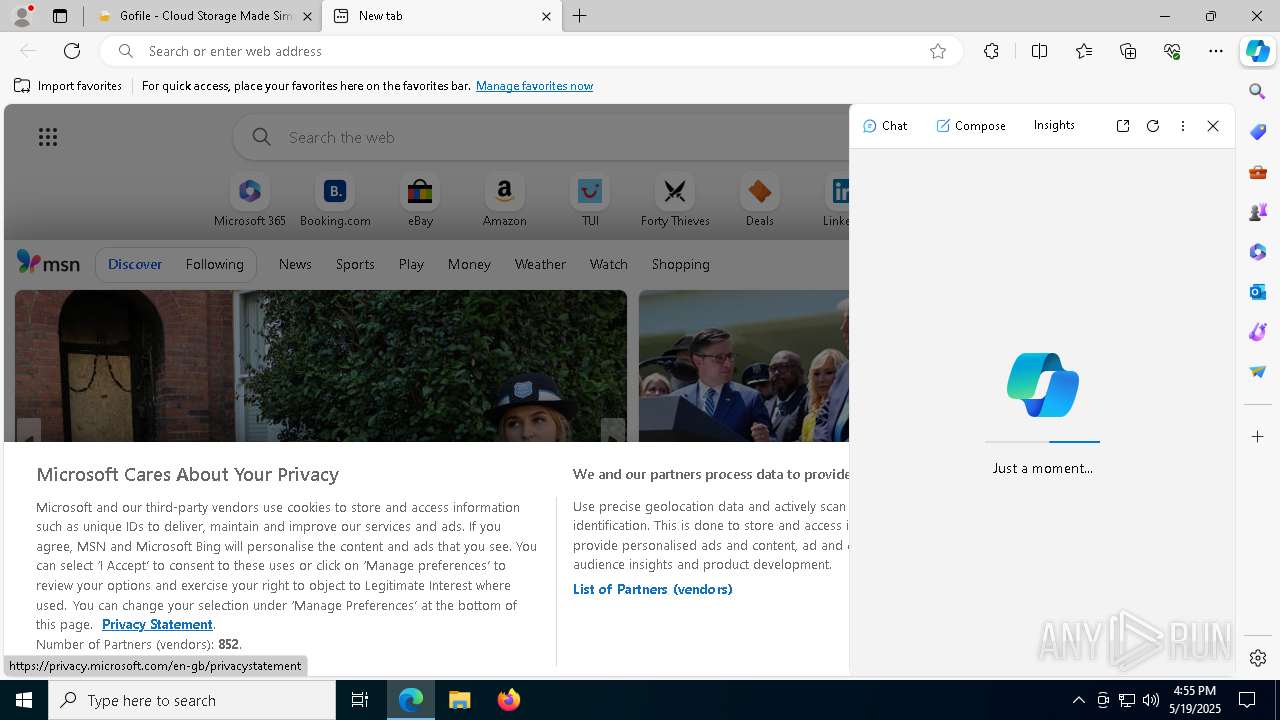Launch Firefox from the taskbar
Viewport: 1280px width, 720px height.
(508, 700)
